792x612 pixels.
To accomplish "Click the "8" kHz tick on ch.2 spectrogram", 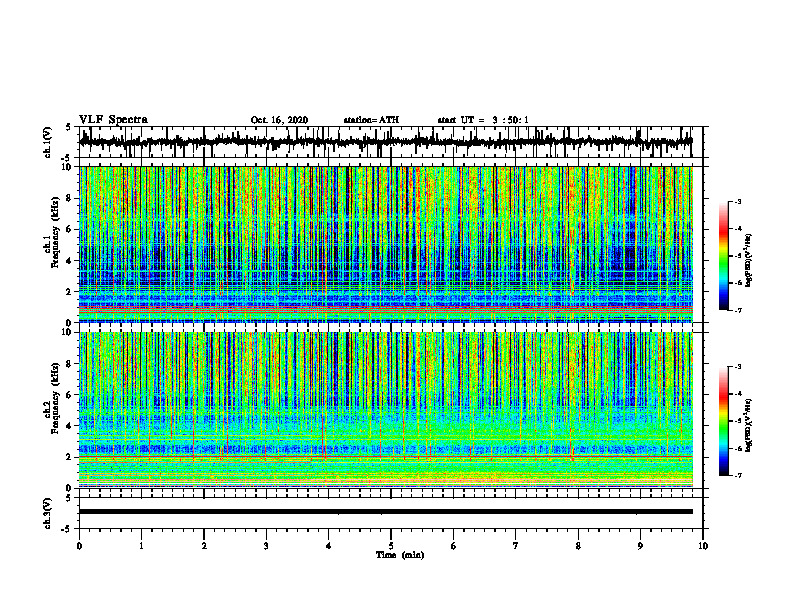I will (x=70, y=364).
